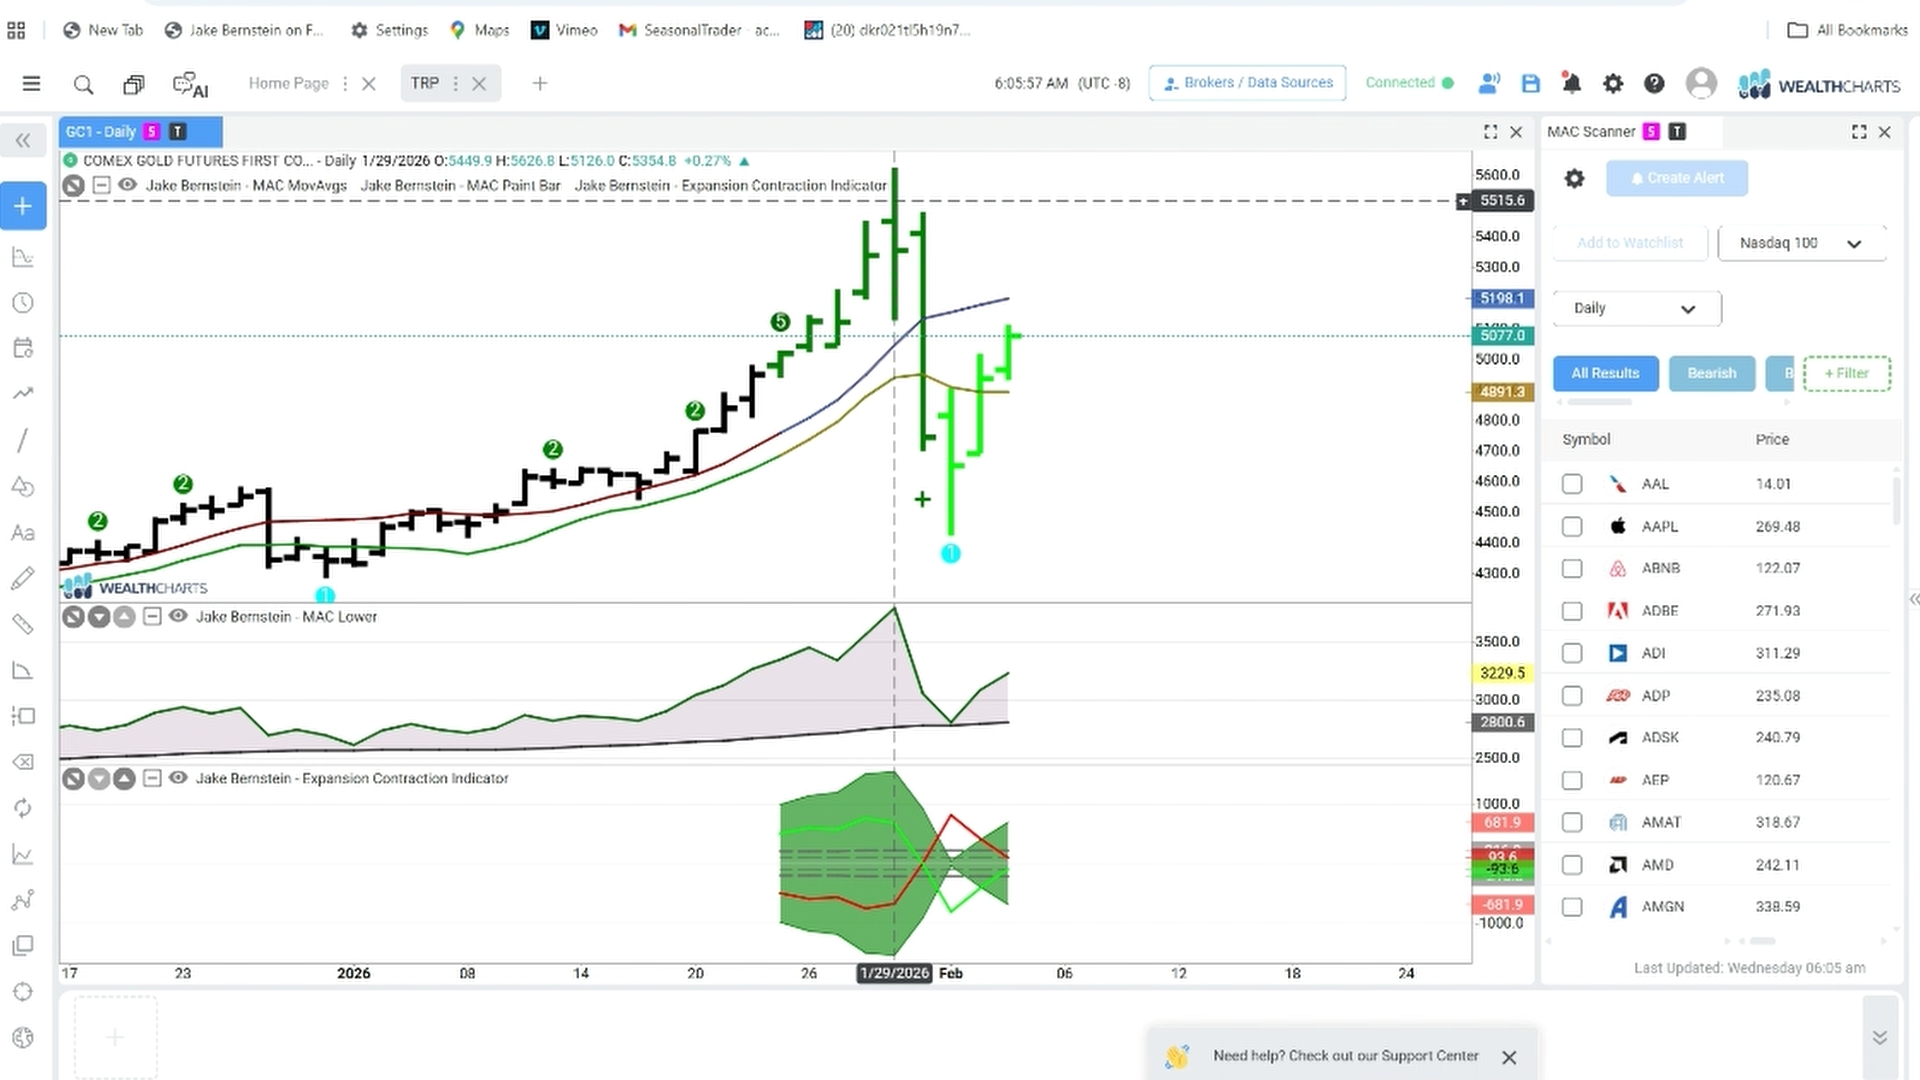Select the text annotation tool Aa

(x=23, y=533)
